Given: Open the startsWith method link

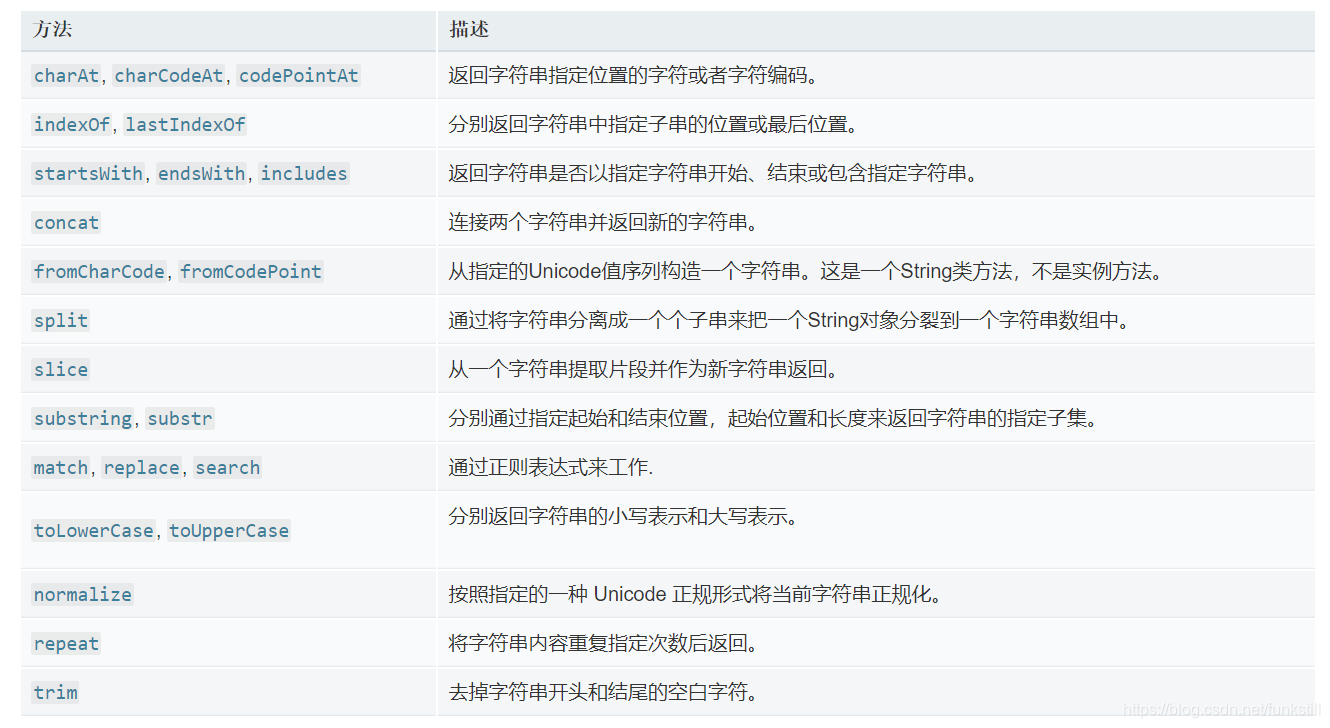Looking at the screenshot, I should [x=89, y=174].
